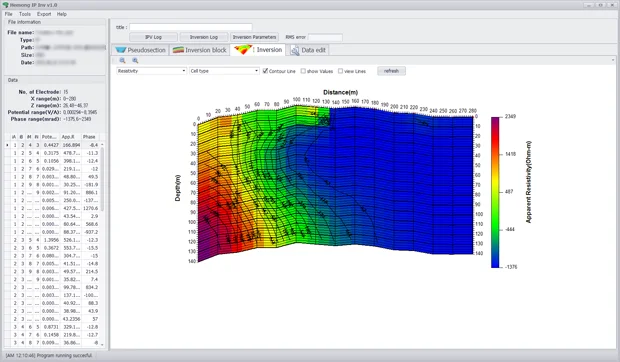Click the table scrollbar up arrow
The width and height of the screenshot is (620, 362).
pyautogui.click(x=102, y=145)
